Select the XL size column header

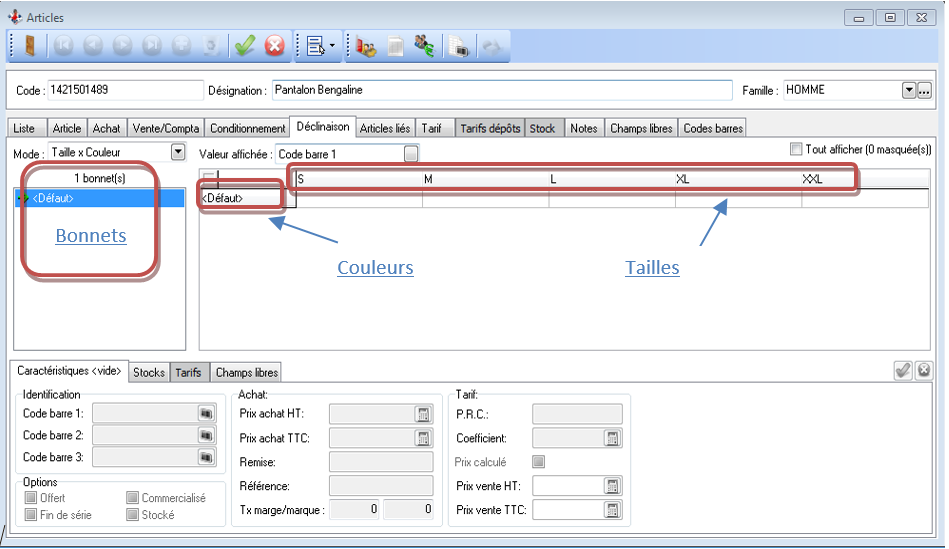coord(683,179)
